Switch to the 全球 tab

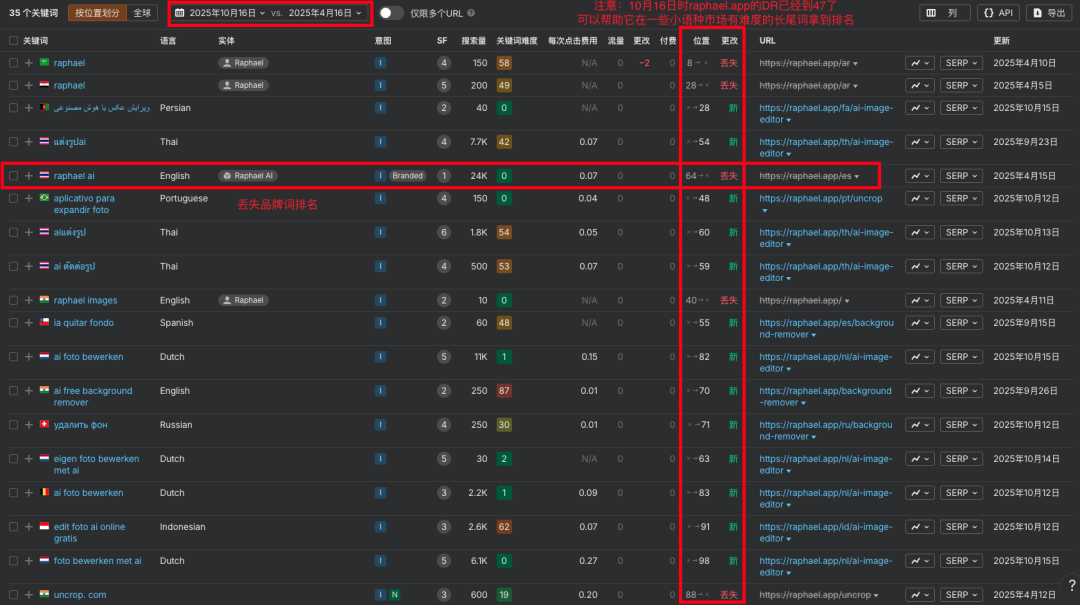[142, 13]
